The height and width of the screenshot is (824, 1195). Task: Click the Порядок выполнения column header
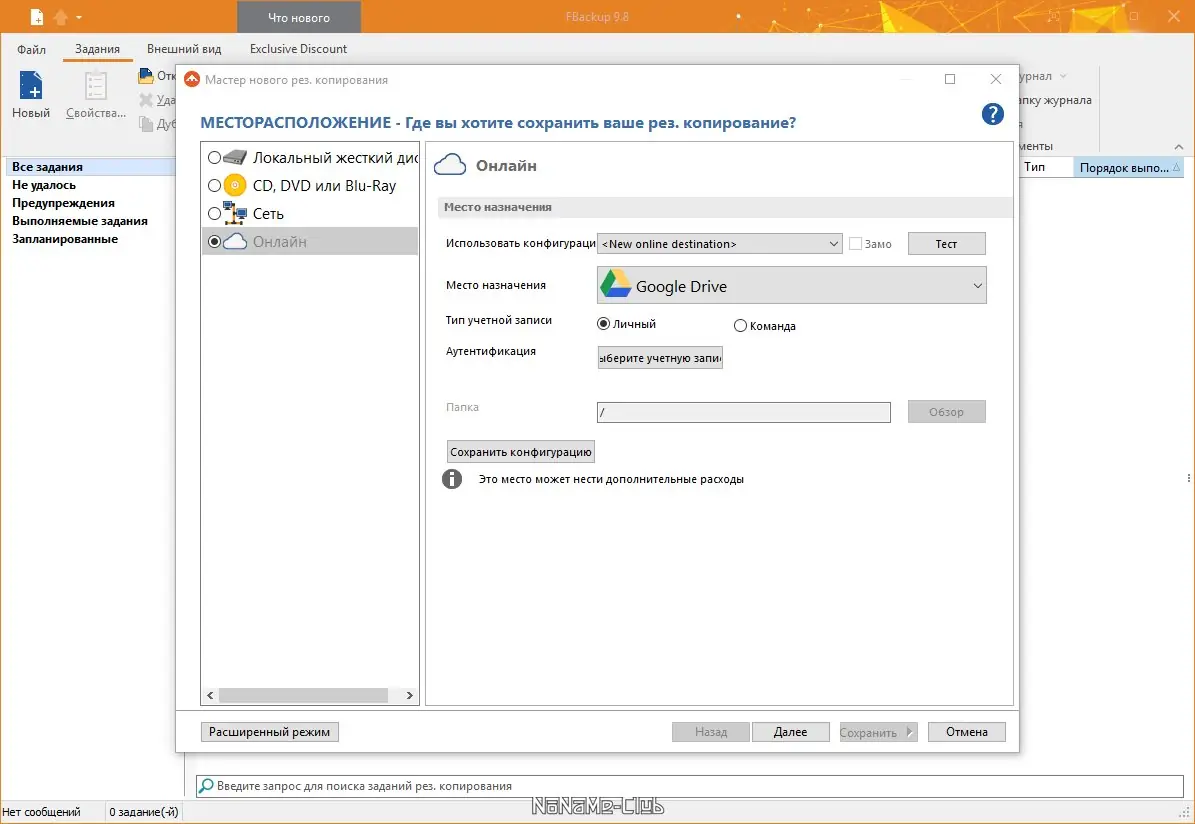point(1128,168)
